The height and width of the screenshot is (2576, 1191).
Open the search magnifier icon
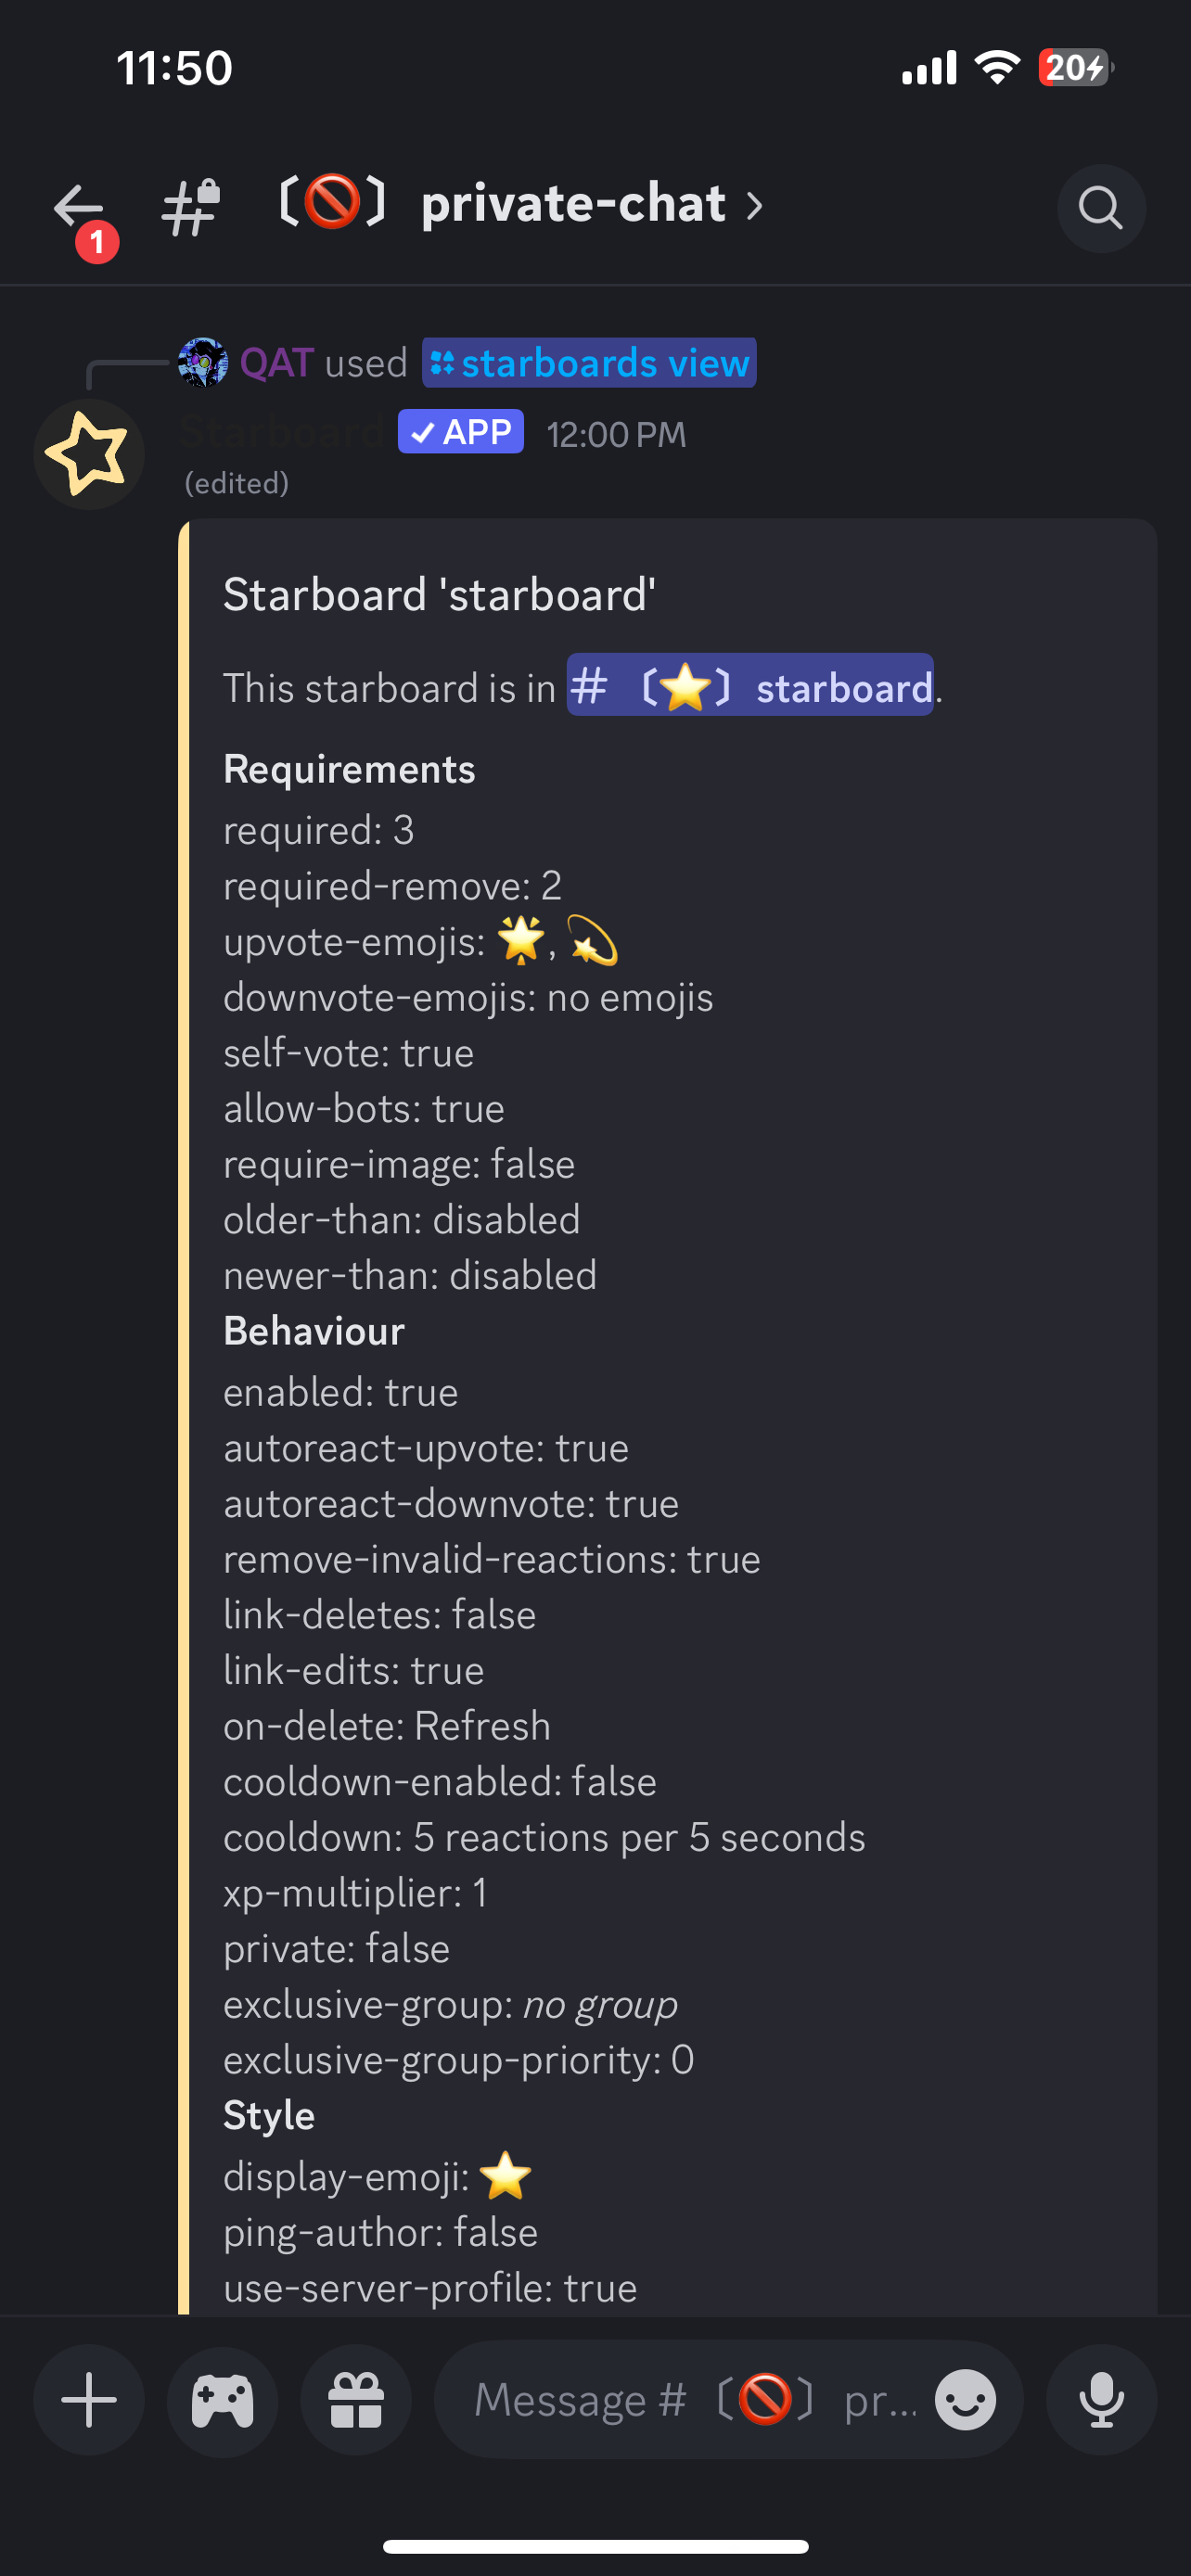click(x=1101, y=208)
